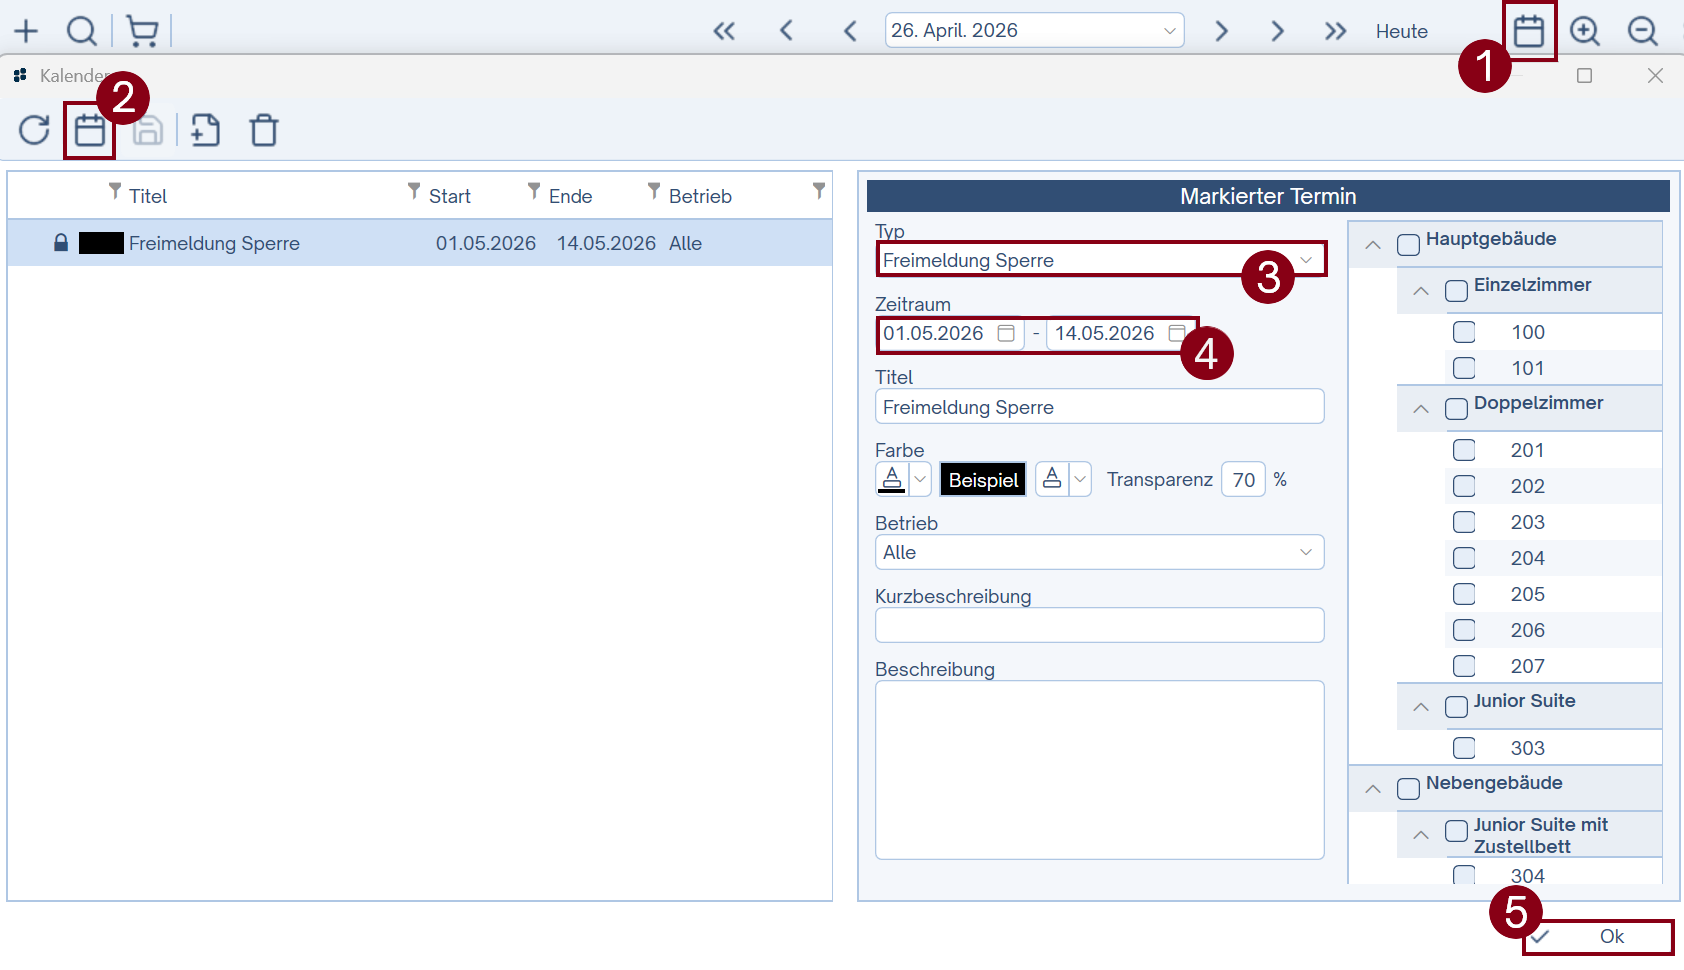
Task: Open the search magnifier icon
Action: 82,31
